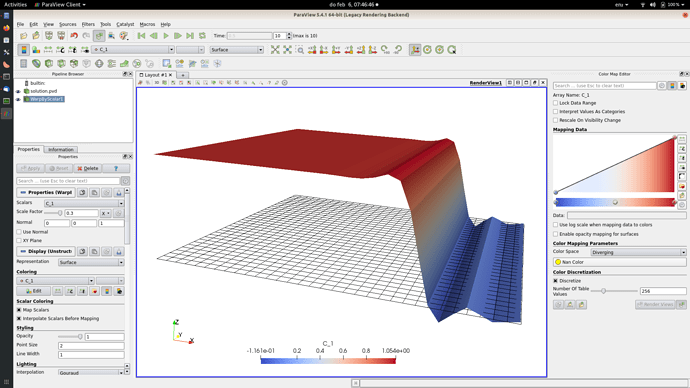Open a file with the Open icon
This screenshot has width=690, height=388.
(x=23, y=36)
